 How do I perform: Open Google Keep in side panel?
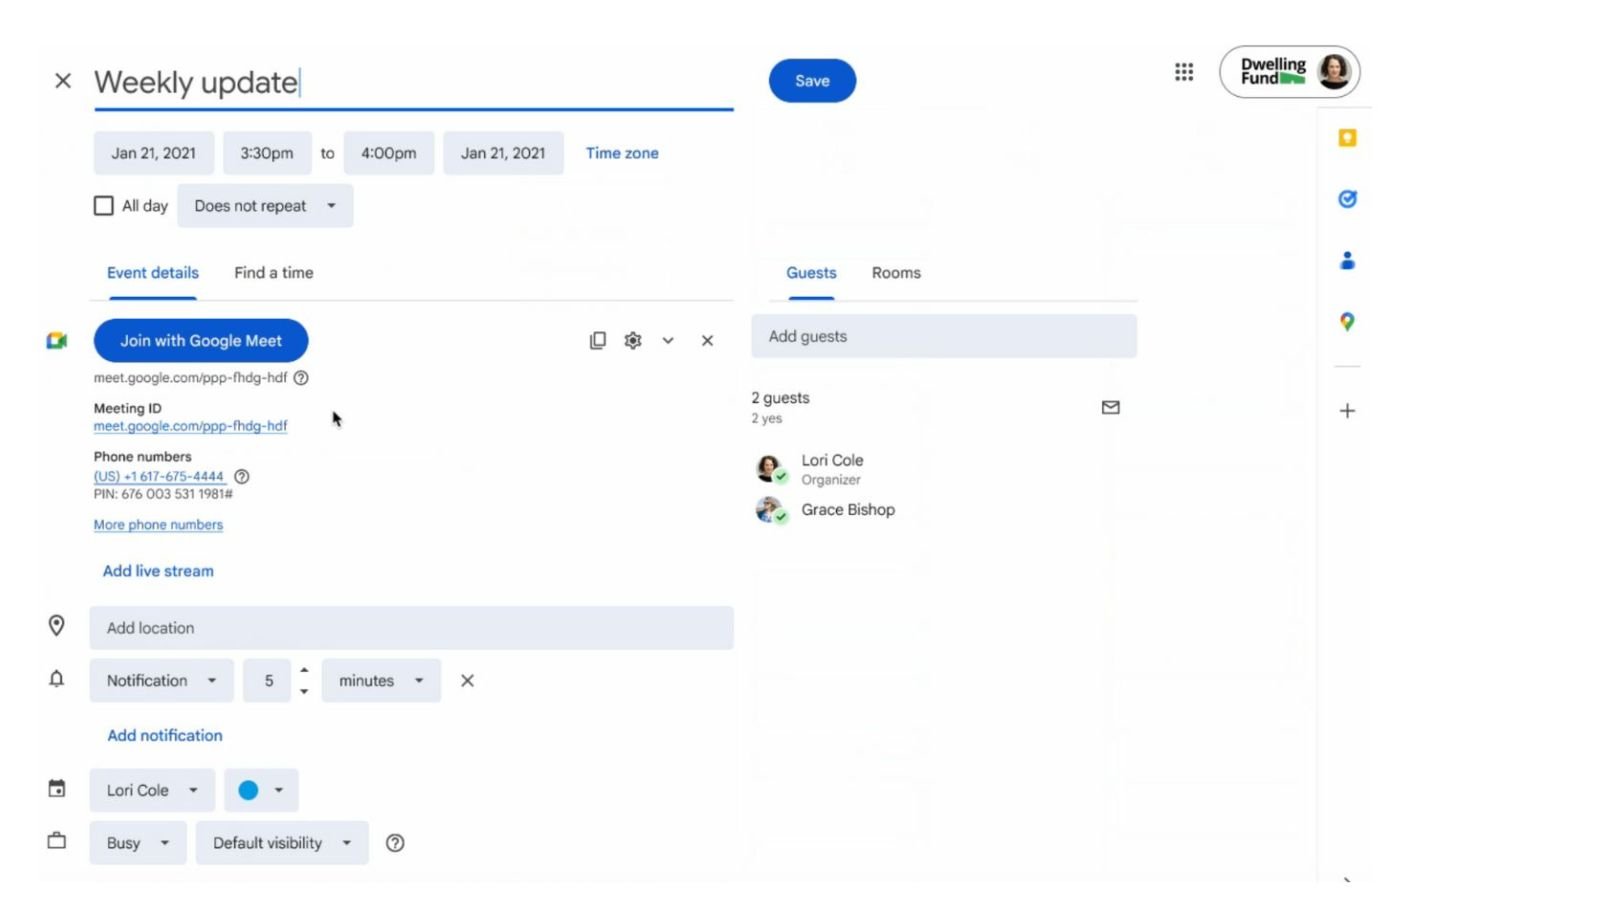pos(1347,138)
